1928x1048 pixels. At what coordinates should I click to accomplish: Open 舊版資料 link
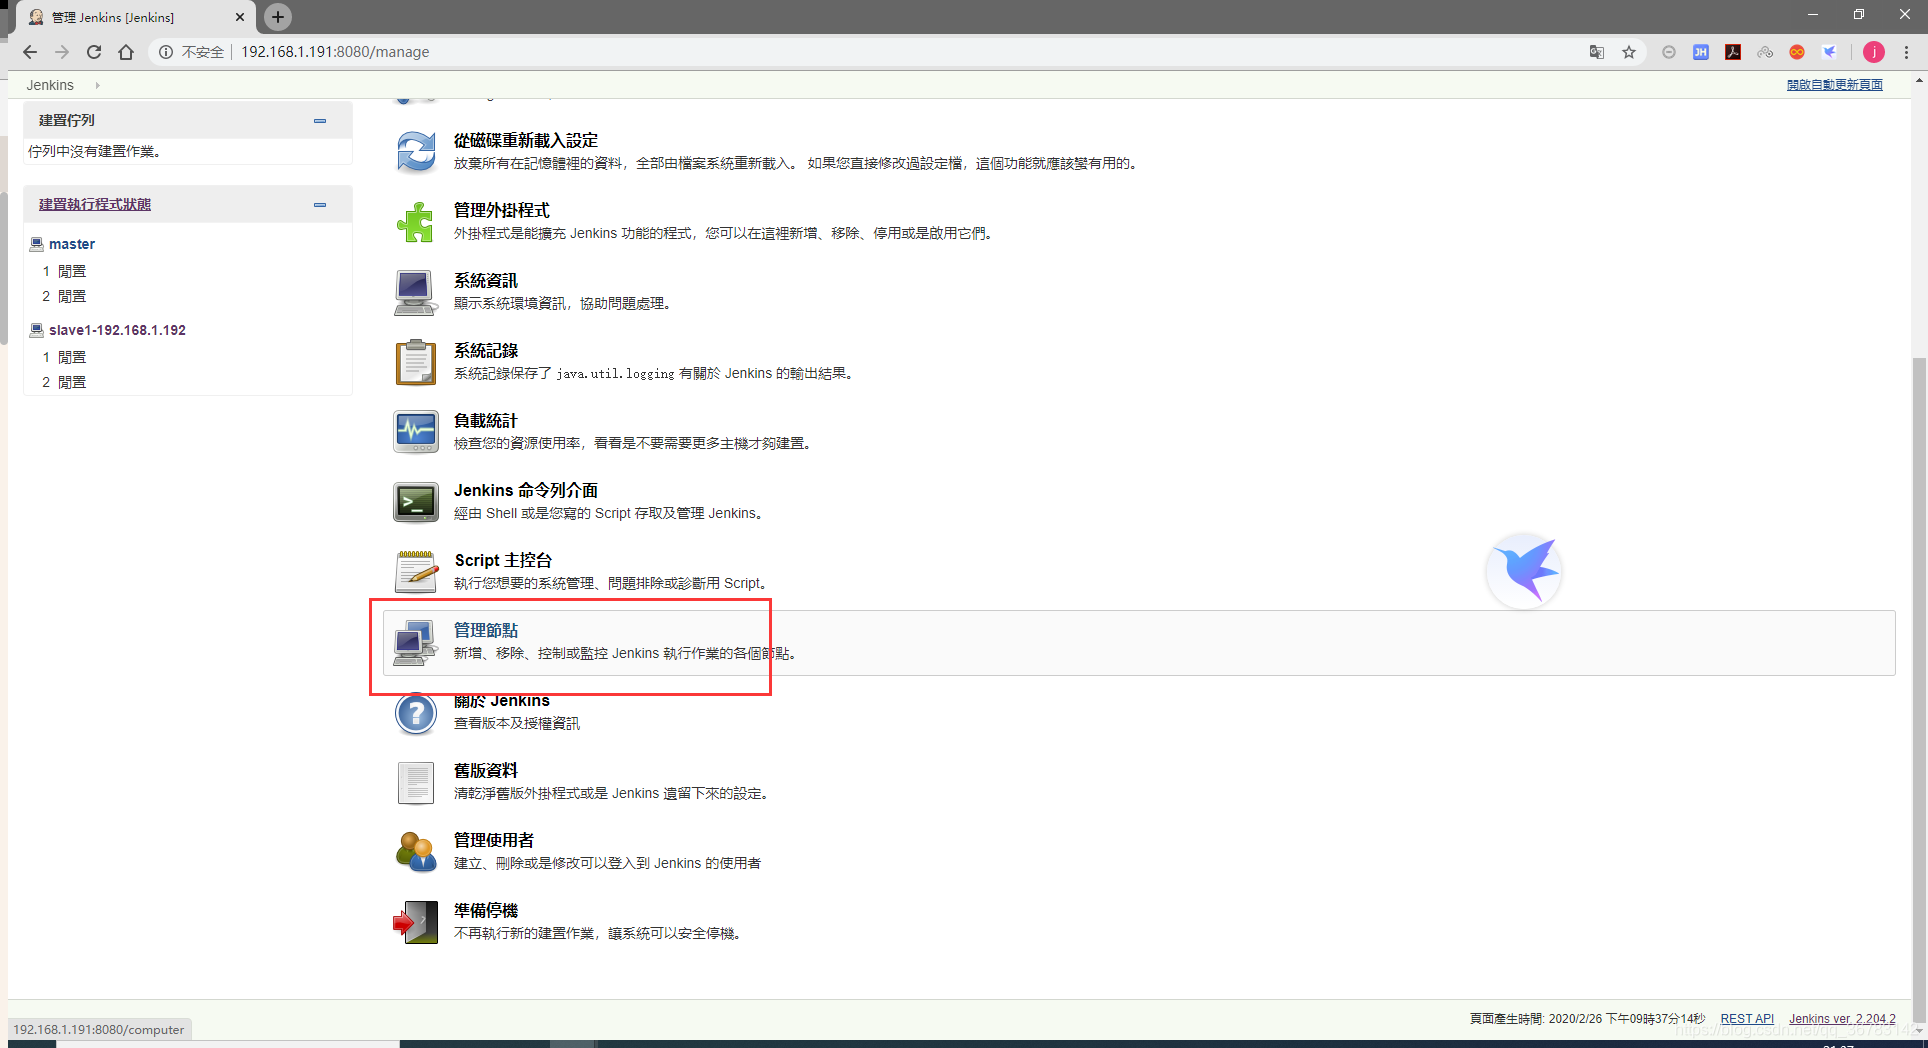click(x=486, y=771)
